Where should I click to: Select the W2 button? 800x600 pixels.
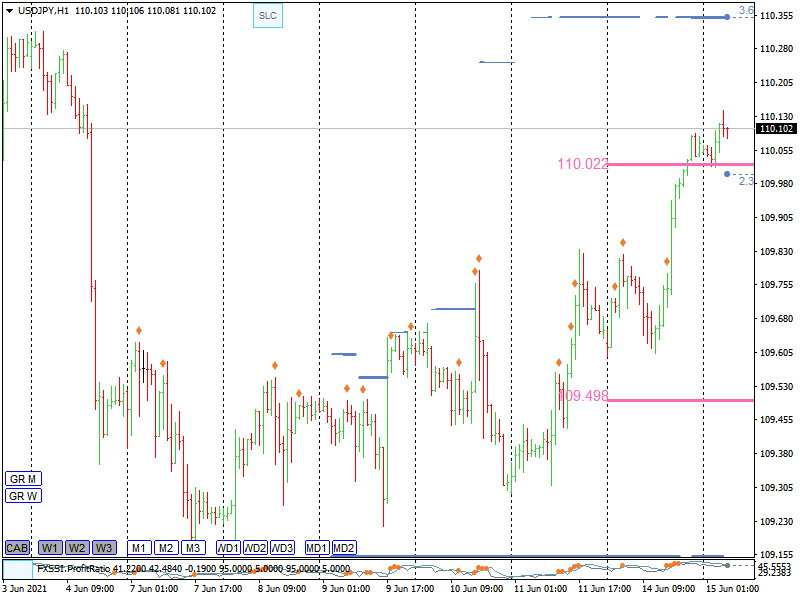pyautogui.click(x=77, y=548)
